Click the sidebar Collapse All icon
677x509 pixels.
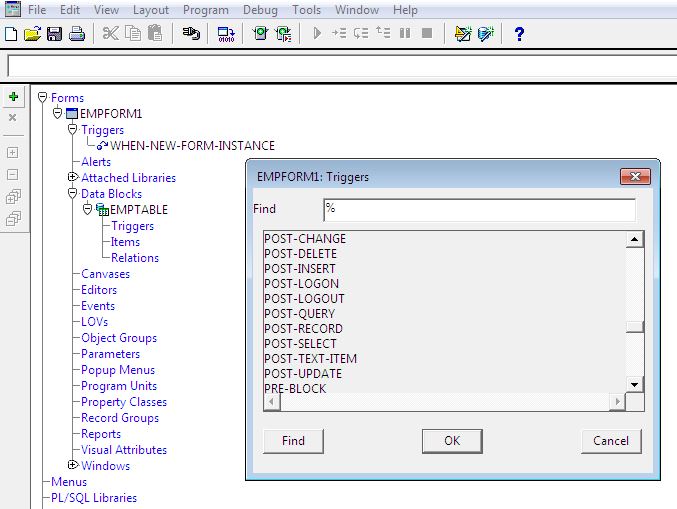point(13,218)
